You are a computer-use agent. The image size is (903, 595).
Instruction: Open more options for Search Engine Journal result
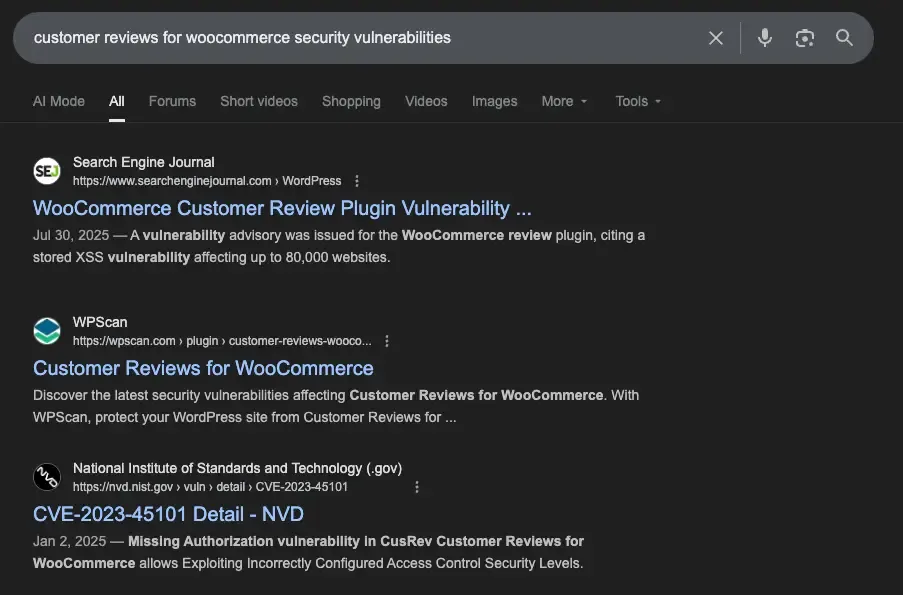point(357,181)
